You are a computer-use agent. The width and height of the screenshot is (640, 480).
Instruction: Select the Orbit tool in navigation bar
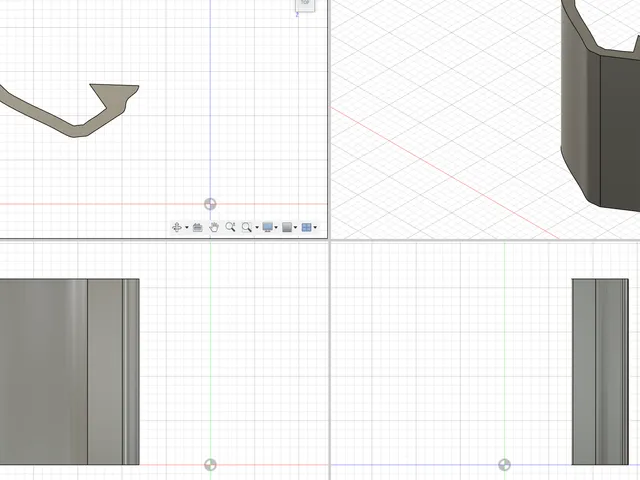tap(177, 227)
